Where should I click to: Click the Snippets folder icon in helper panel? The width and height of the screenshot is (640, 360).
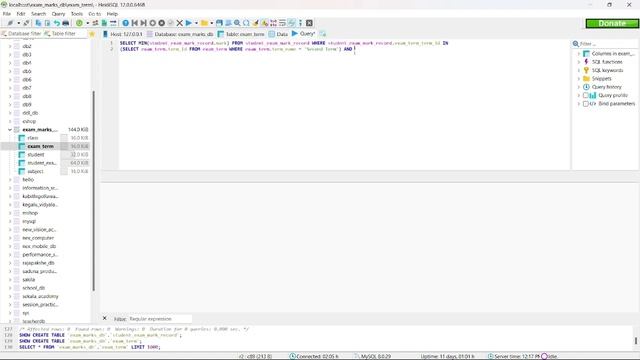(x=587, y=78)
